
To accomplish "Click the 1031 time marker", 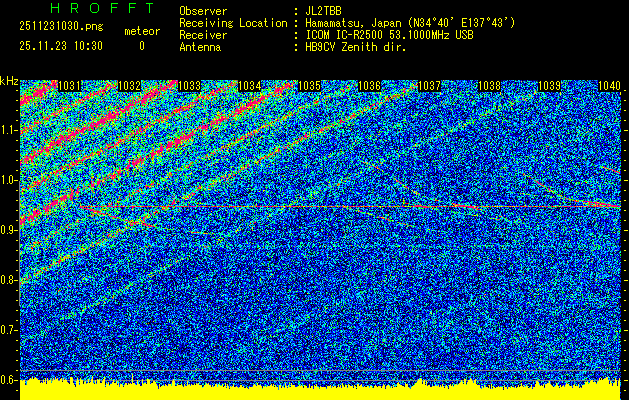I will [x=69, y=86].
